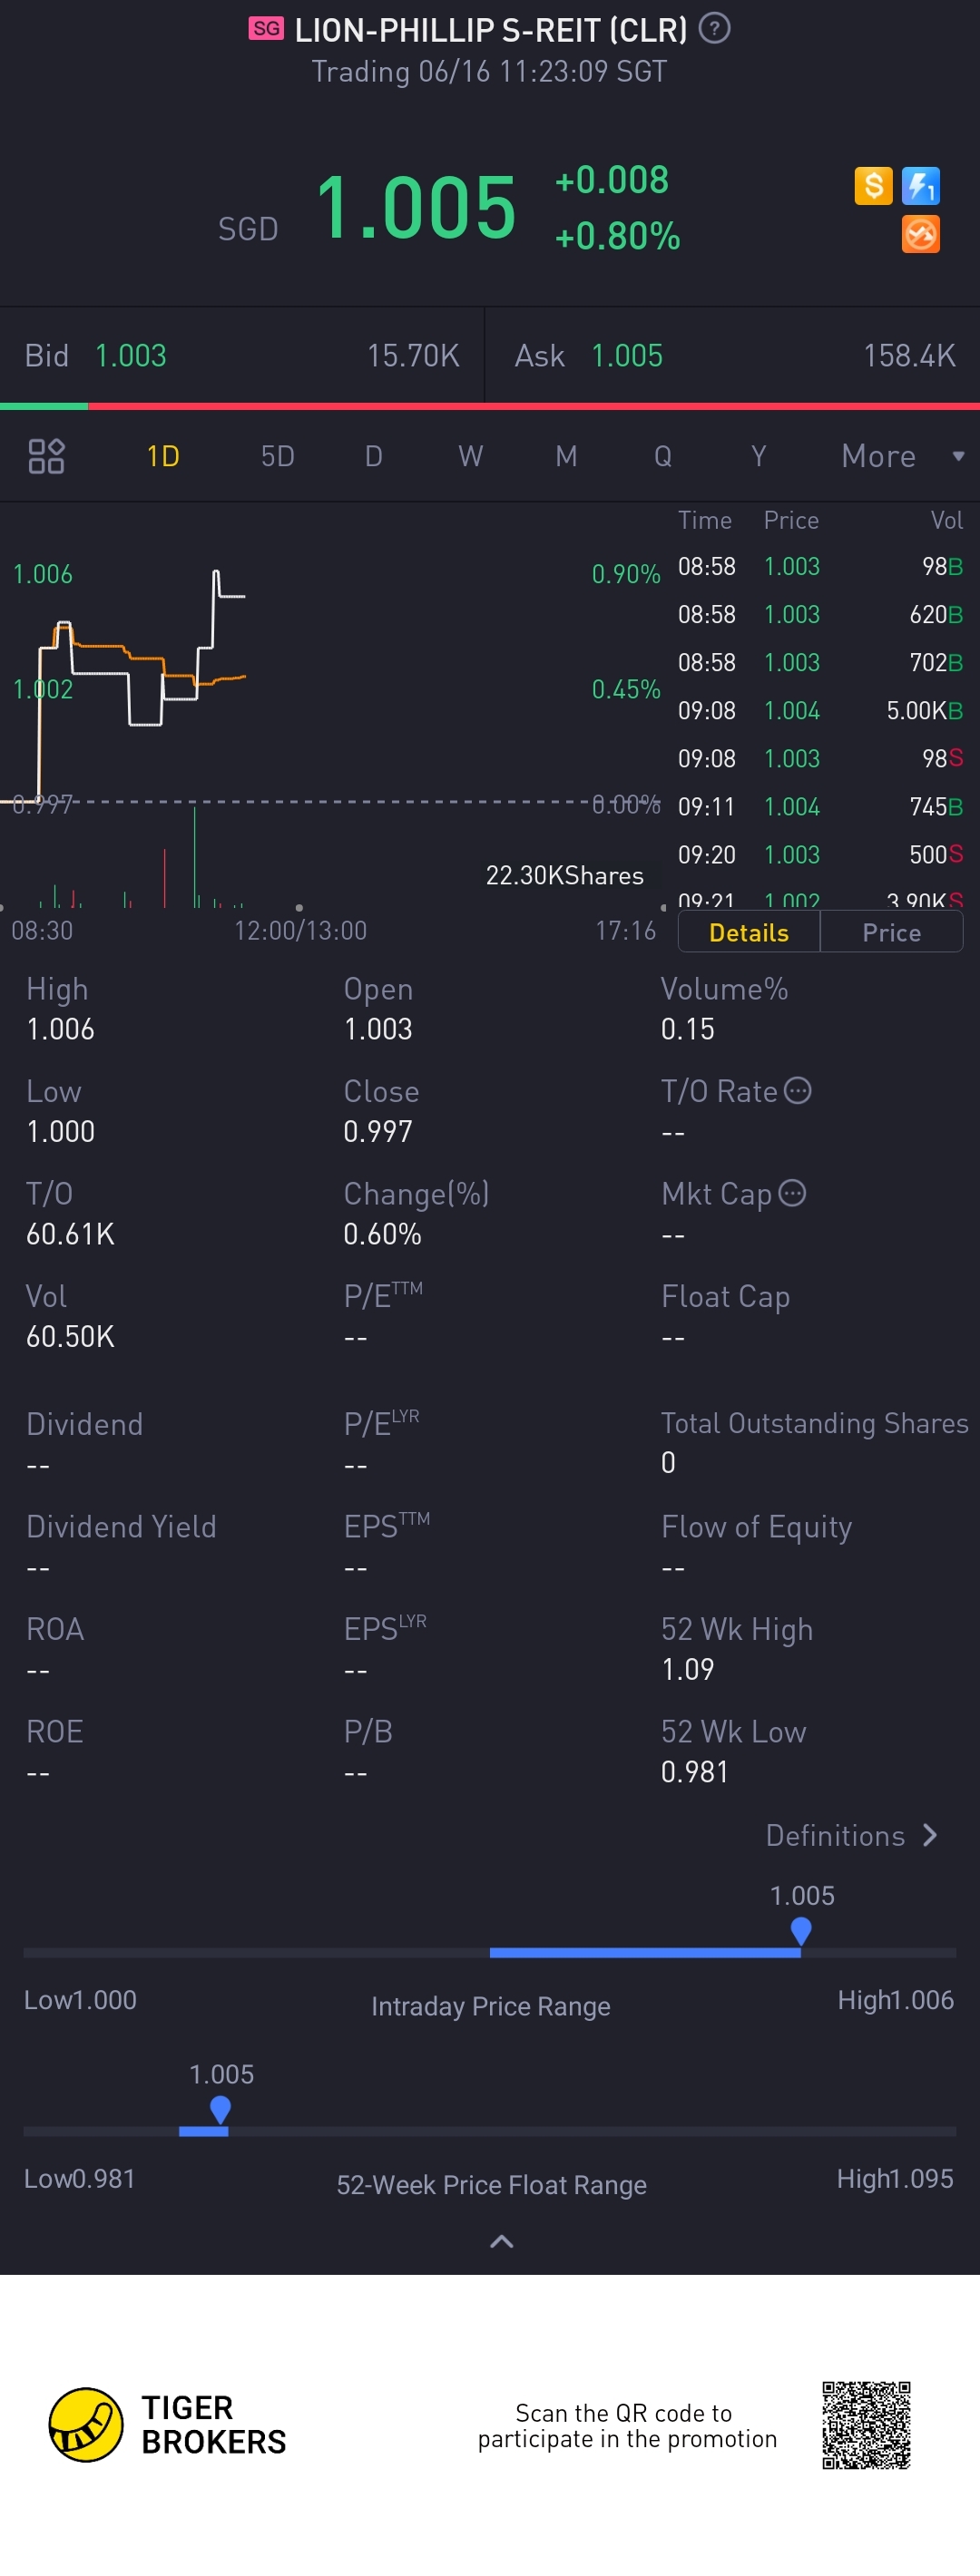Scan the promotion QR code

tap(866, 2424)
